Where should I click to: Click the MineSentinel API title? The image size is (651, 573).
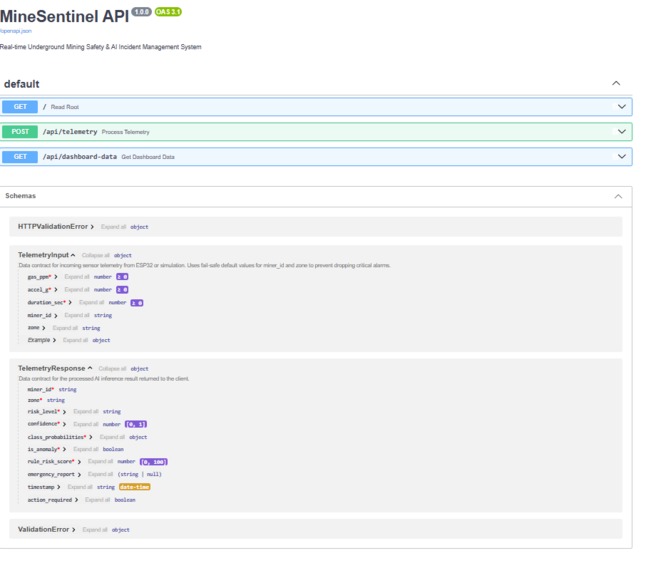coord(64,16)
